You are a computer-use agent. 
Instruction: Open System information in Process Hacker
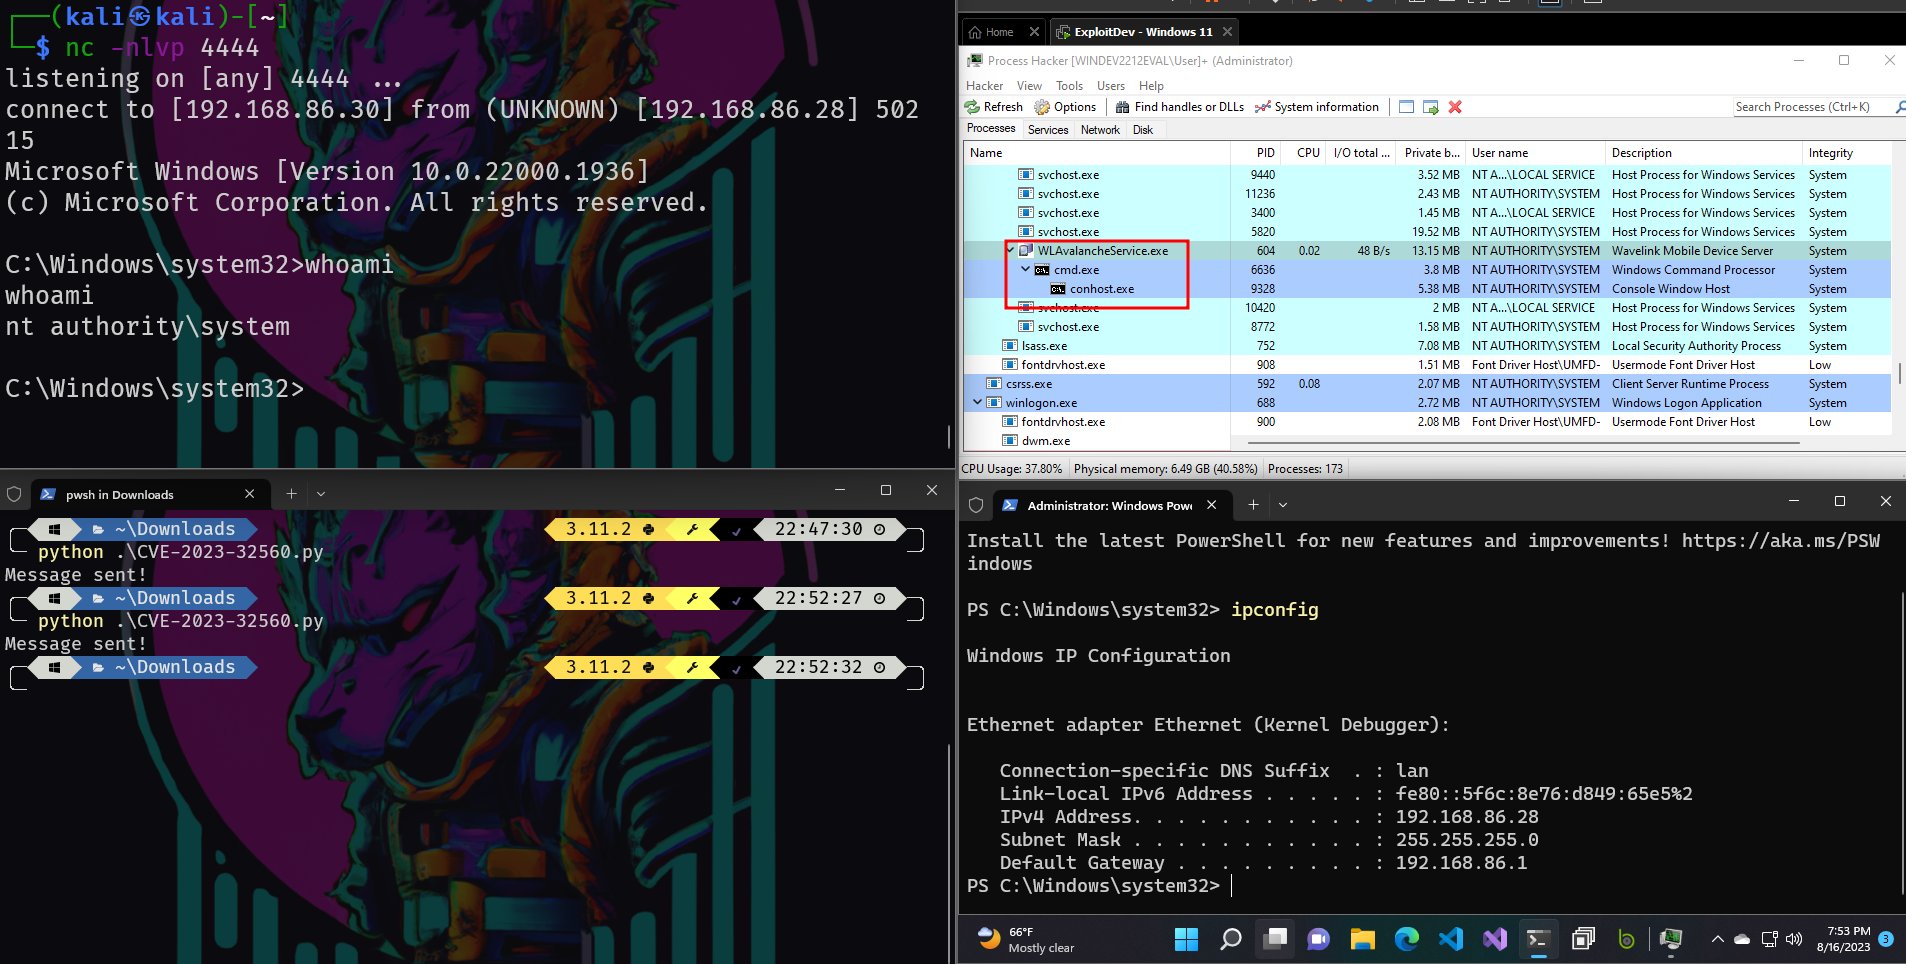coord(1317,107)
